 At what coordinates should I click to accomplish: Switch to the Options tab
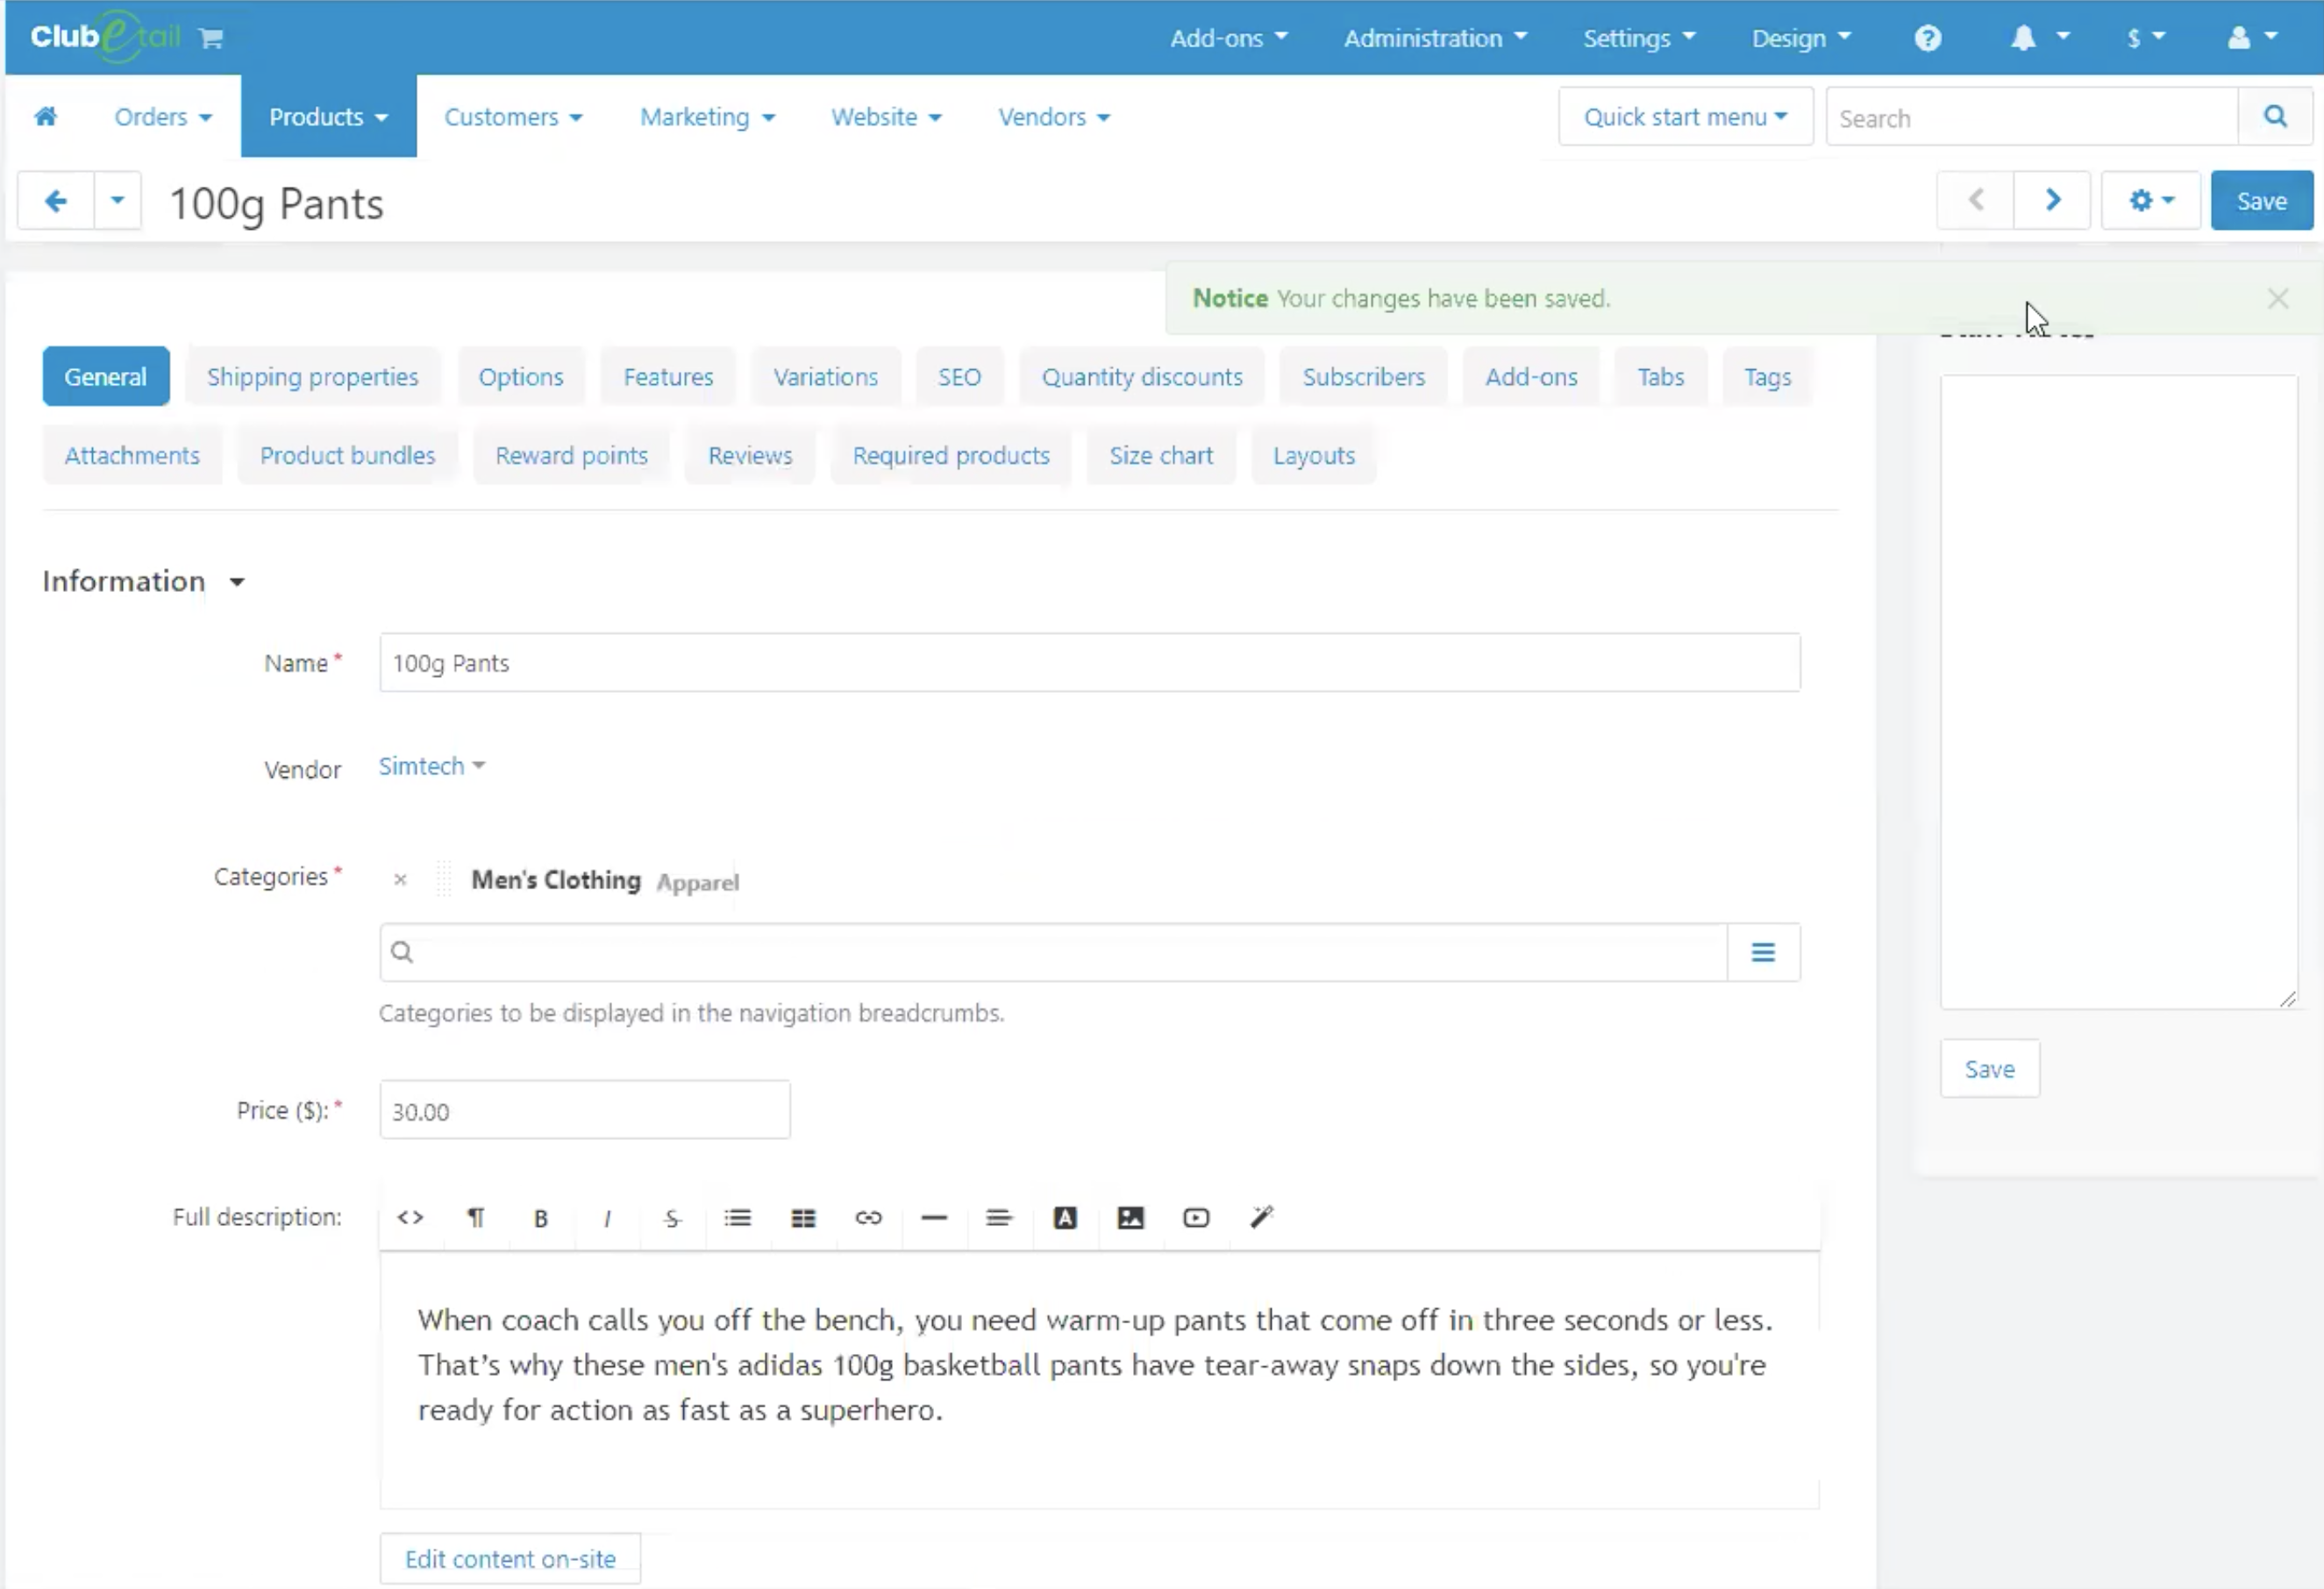pos(521,377)
